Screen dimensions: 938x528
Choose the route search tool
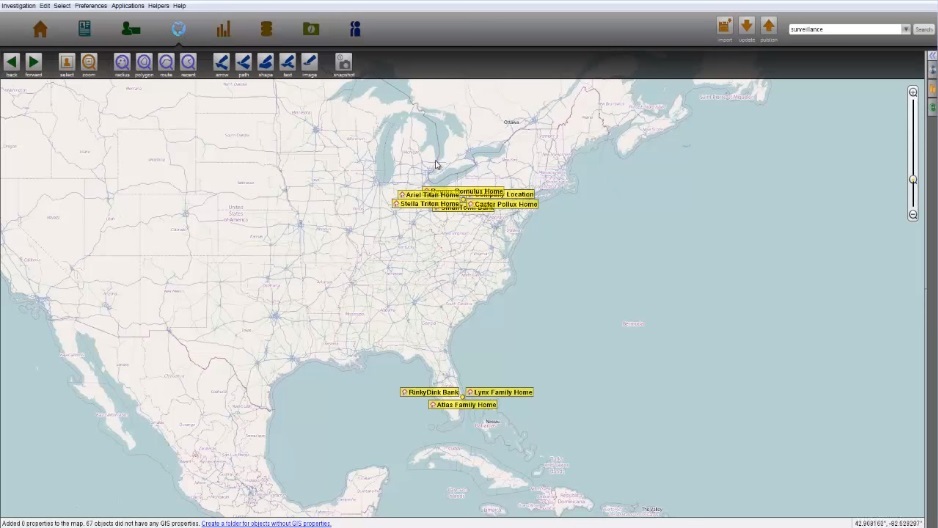tap(166, 62)
